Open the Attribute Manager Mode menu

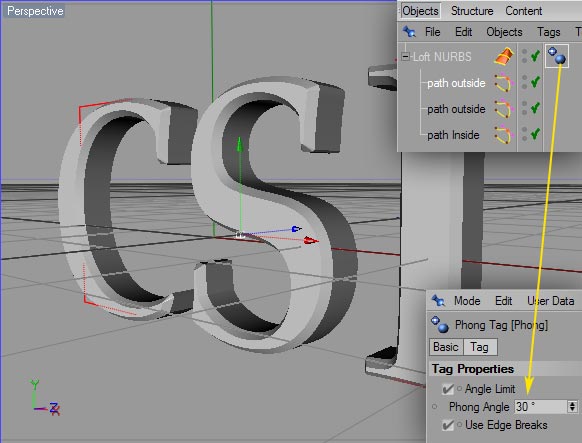point(467,301)
